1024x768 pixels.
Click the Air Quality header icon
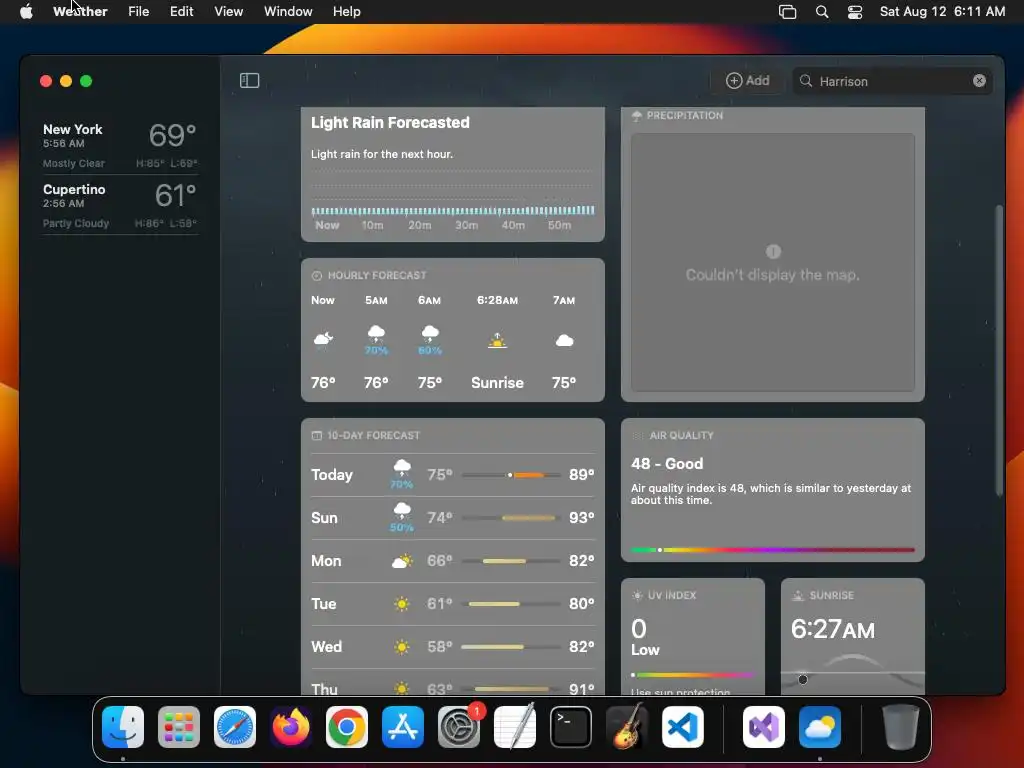click(x=637, y=436)
